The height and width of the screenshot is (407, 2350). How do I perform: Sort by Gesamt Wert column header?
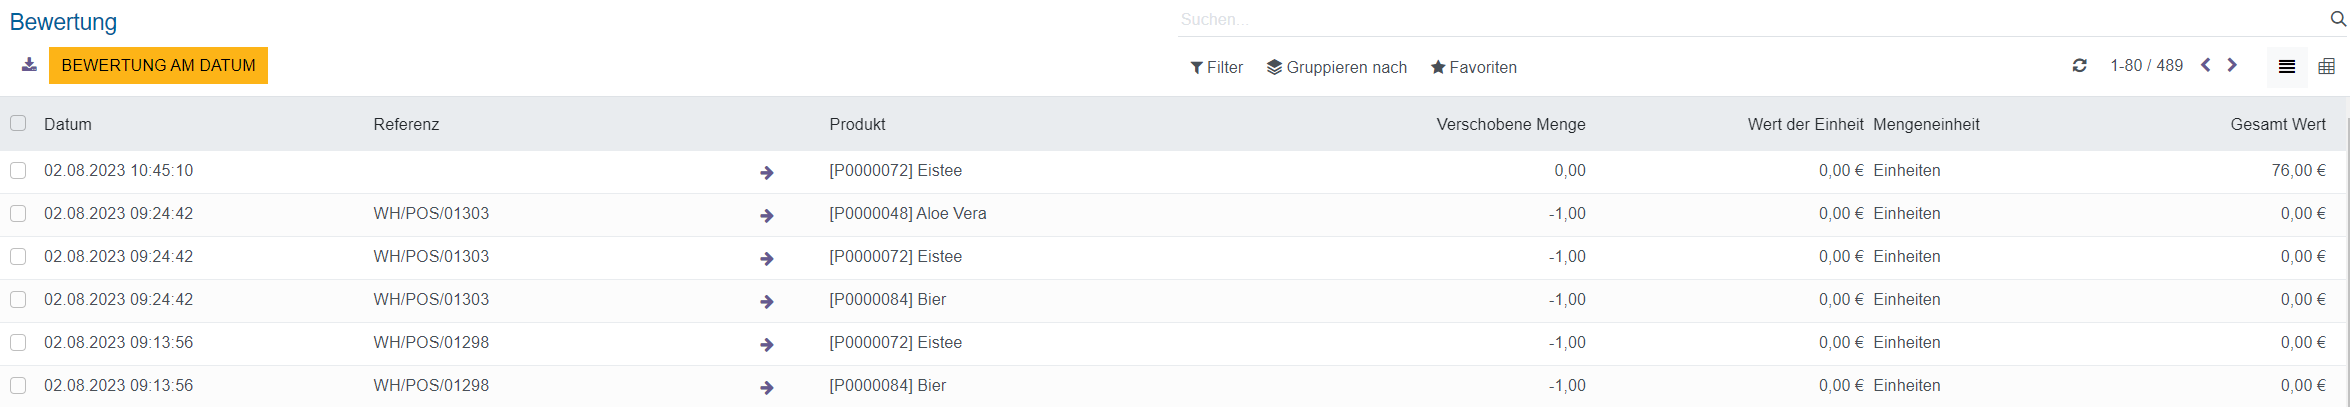click(2277, 124)
